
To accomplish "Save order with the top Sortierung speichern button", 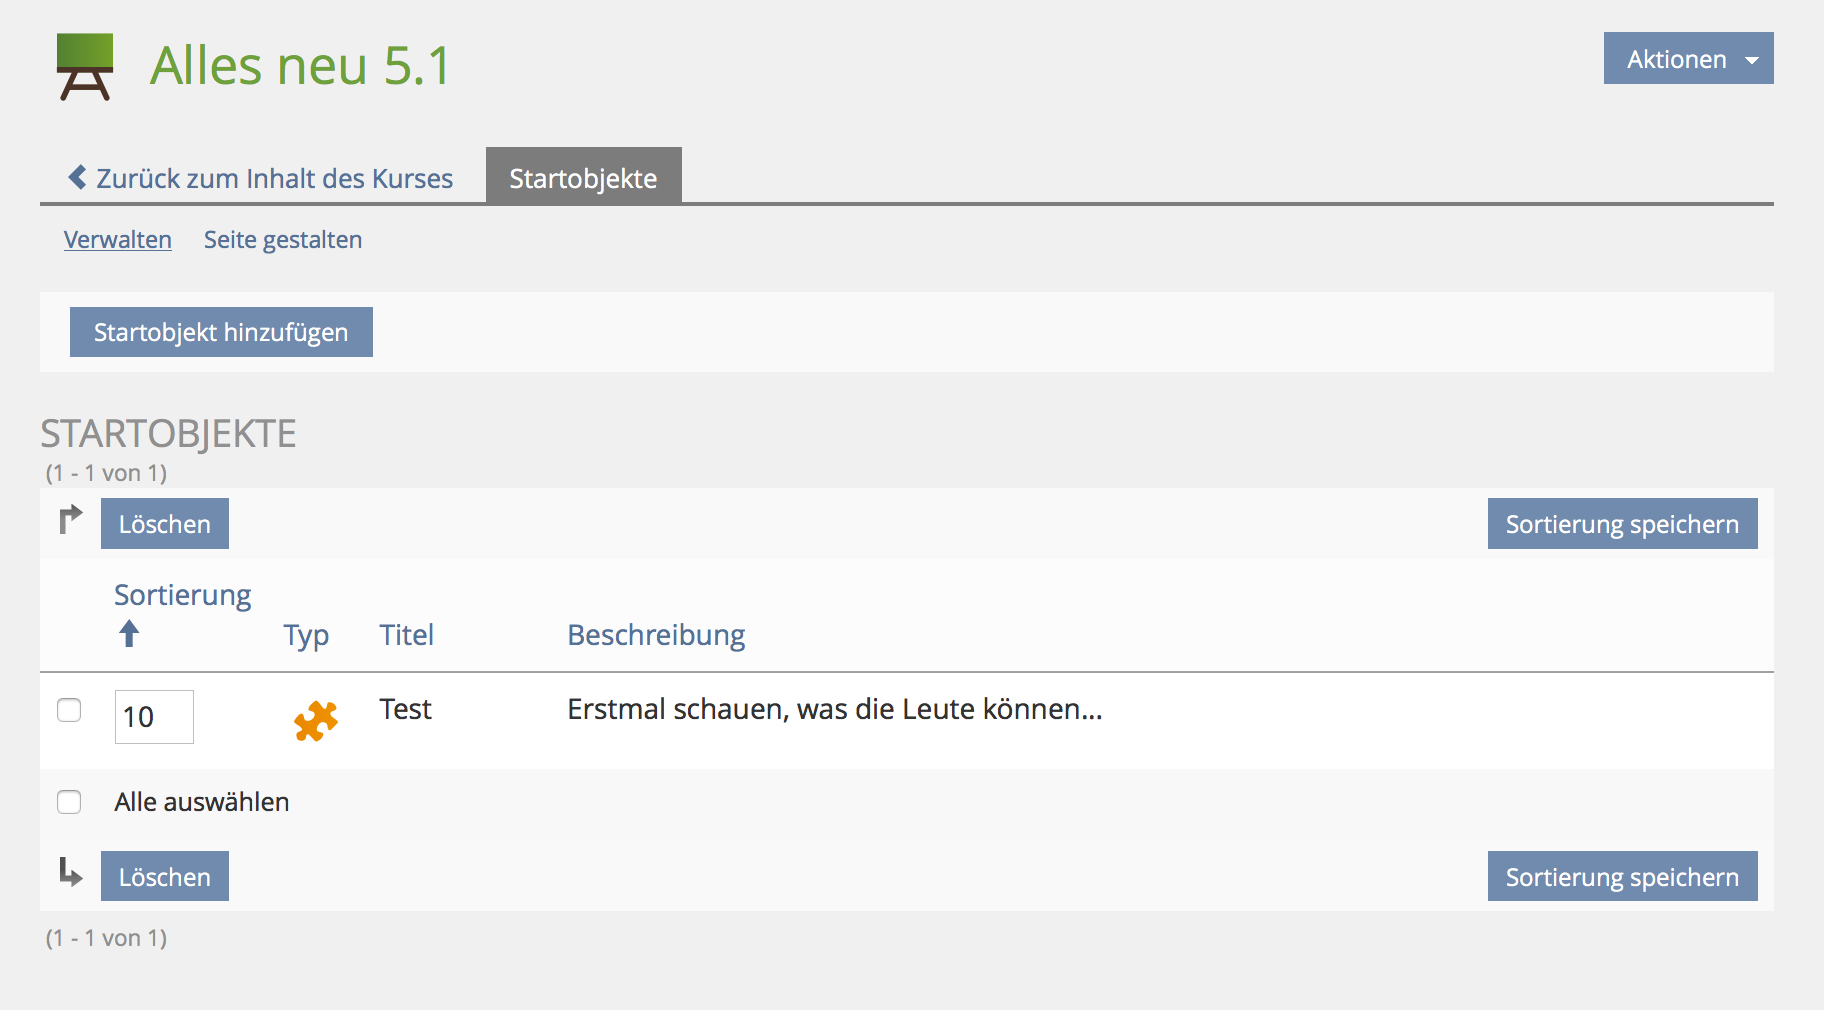I will (x=1622, y=524).
